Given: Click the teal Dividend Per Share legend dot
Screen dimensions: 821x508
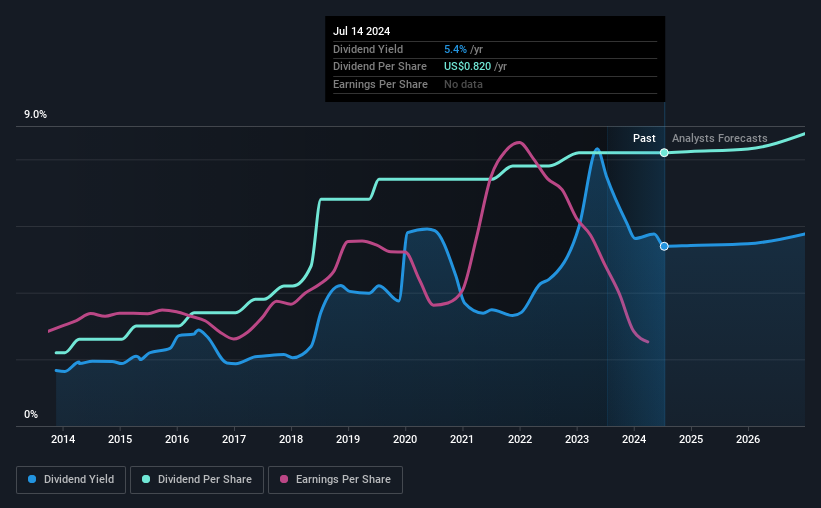Looking at the screenshot, I should point(146,479).
